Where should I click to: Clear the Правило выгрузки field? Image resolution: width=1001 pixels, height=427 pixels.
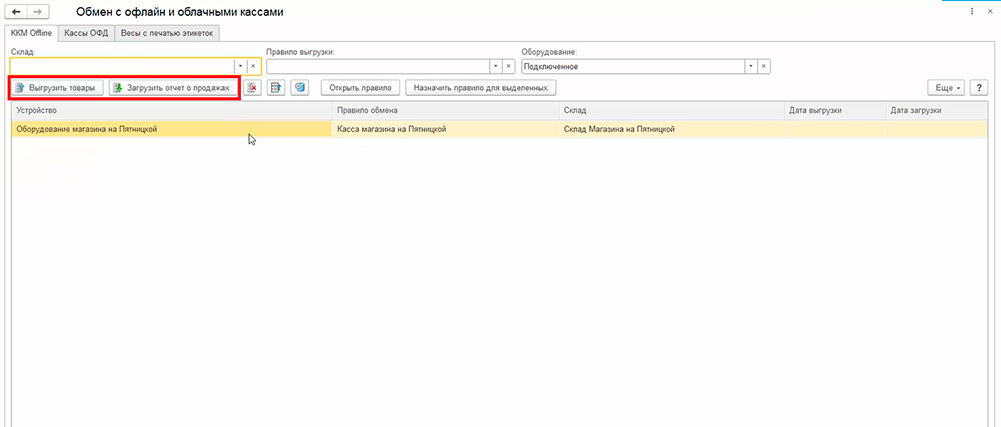click(x=509, y=66)
